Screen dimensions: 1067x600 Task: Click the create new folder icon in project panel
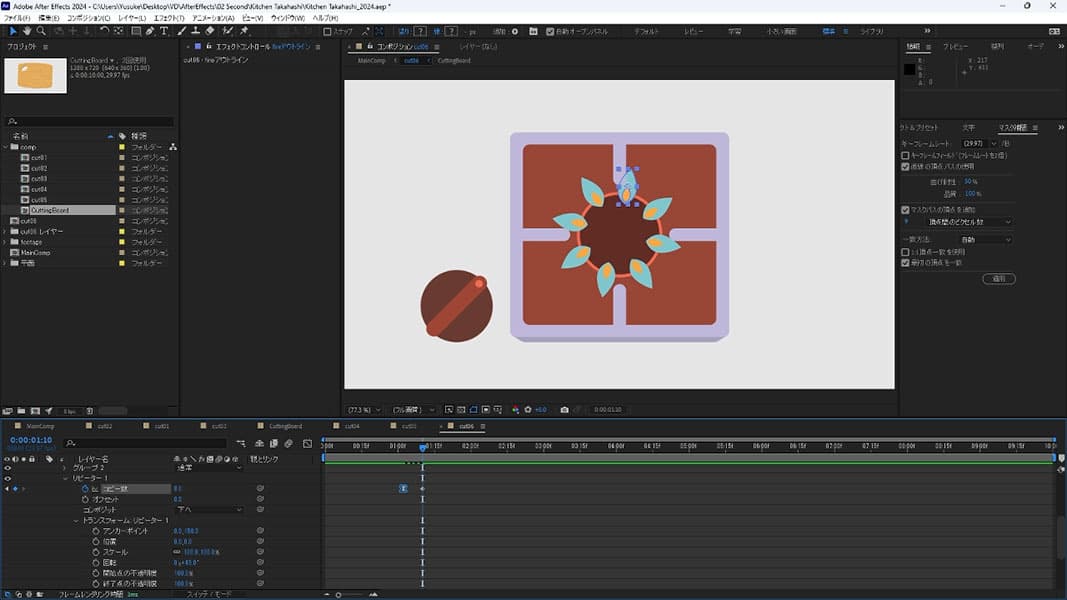point(21,411)
